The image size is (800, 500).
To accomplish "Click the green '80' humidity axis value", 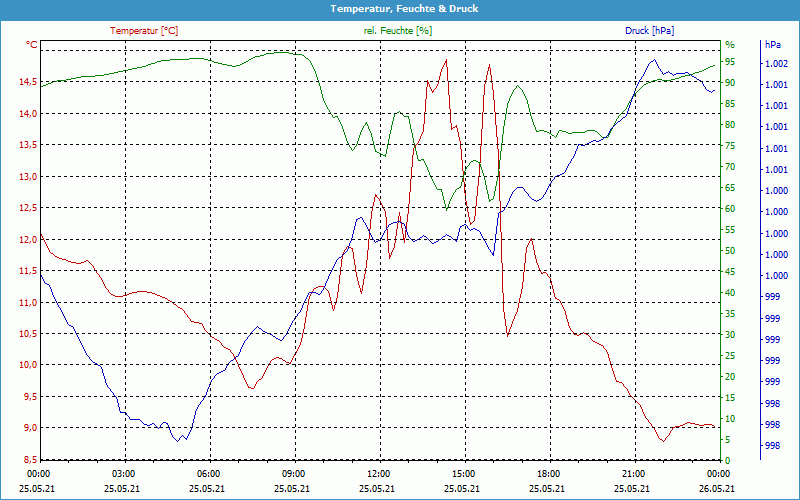I will click(x=730, y=125).
